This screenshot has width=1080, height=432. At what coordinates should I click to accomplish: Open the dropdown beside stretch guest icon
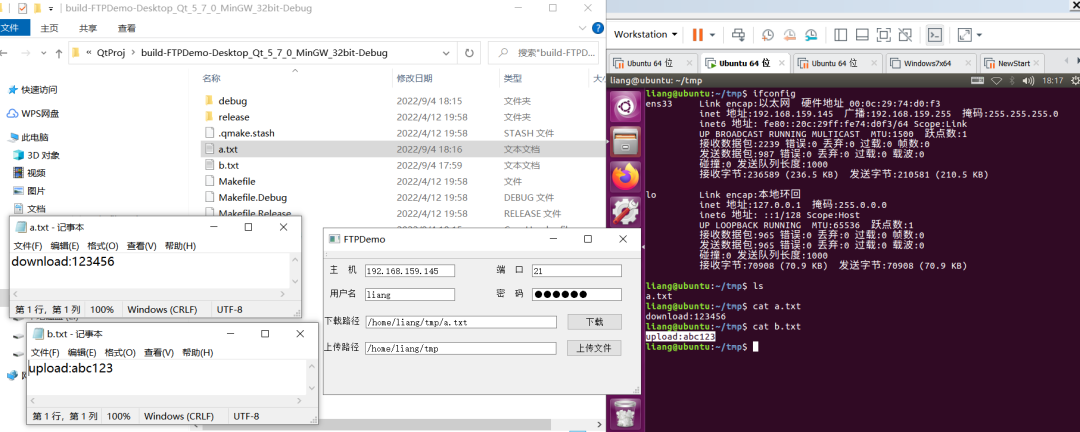(x=979, y=34)
